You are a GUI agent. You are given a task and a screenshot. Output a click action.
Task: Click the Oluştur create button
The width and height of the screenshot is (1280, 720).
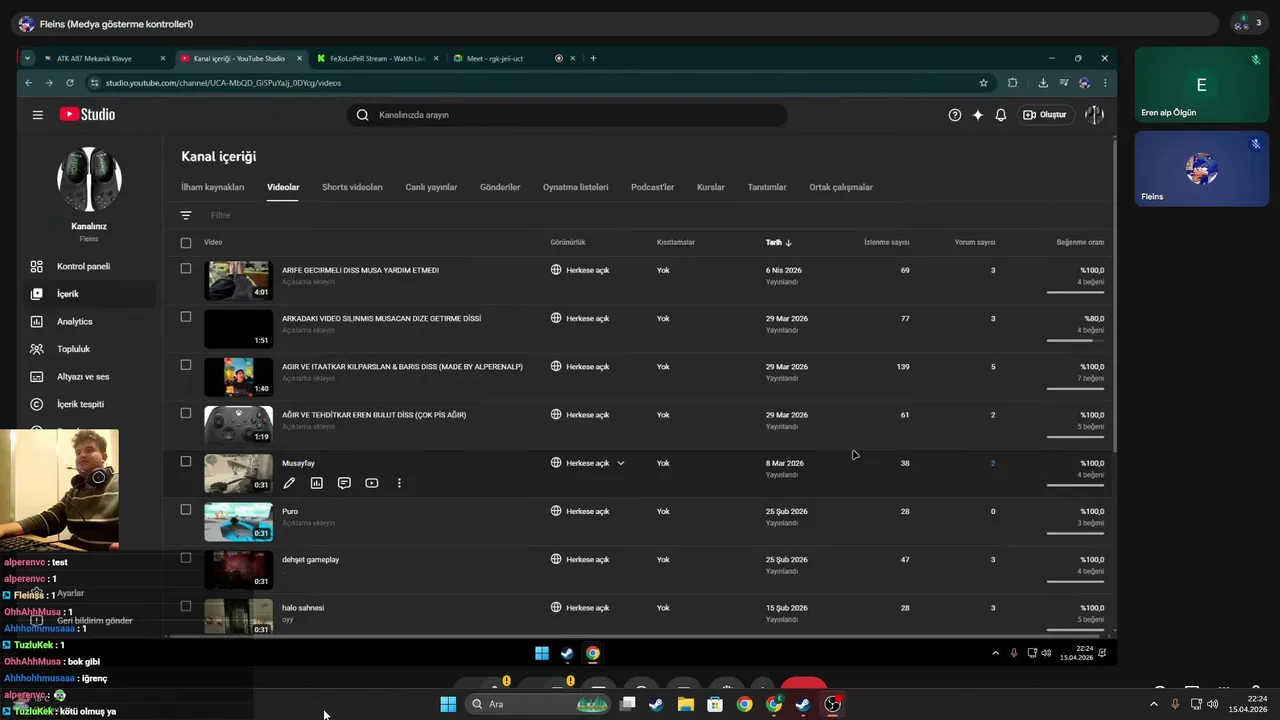pos(1045,115)
